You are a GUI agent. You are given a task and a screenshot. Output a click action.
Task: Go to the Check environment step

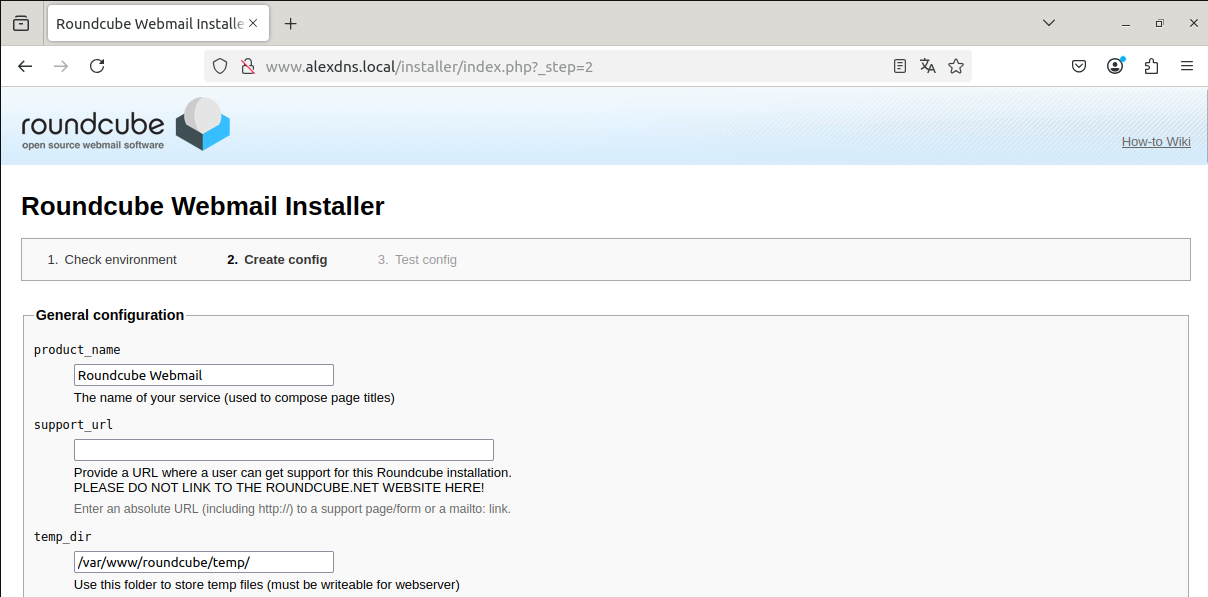[120, 260]
